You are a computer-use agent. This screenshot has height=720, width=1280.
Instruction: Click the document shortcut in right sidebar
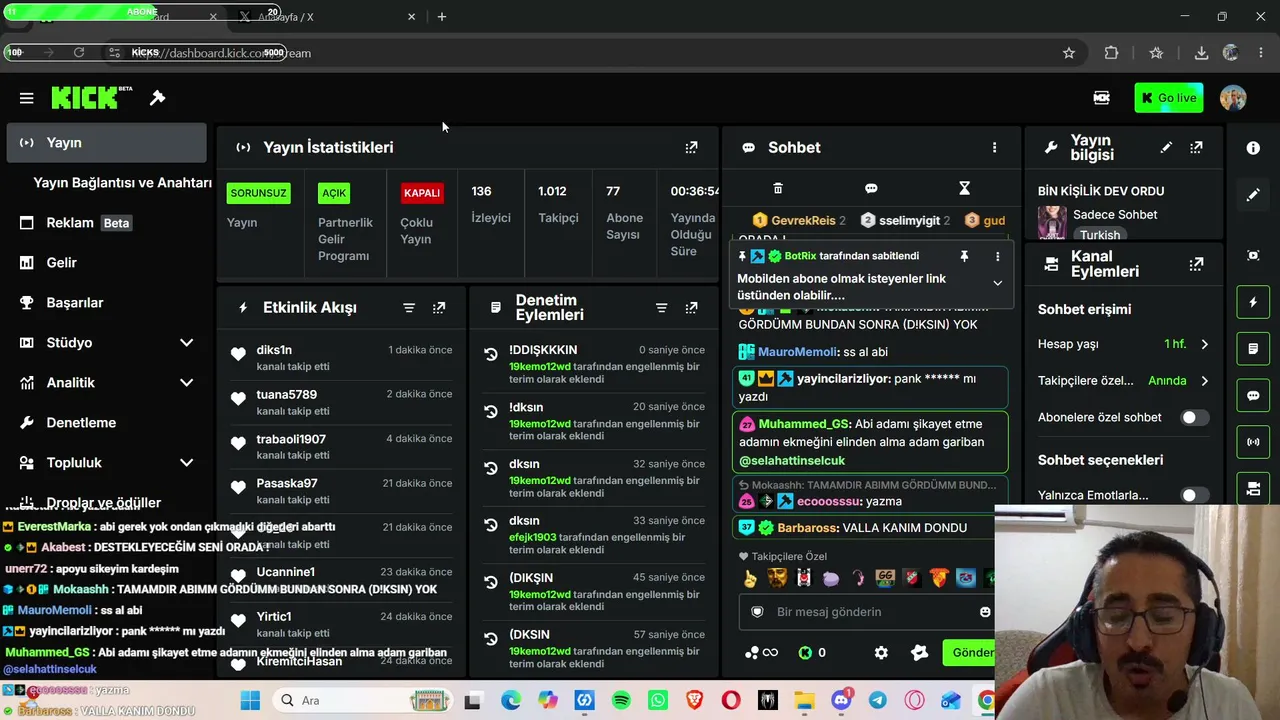click(1253, 349)
